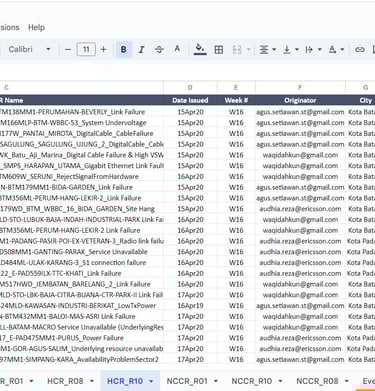This screenshot has height=391, width=375.
Task: Select the GANTING-PARAK_Service Unavailable cell
Action: (x=82, y=252)
